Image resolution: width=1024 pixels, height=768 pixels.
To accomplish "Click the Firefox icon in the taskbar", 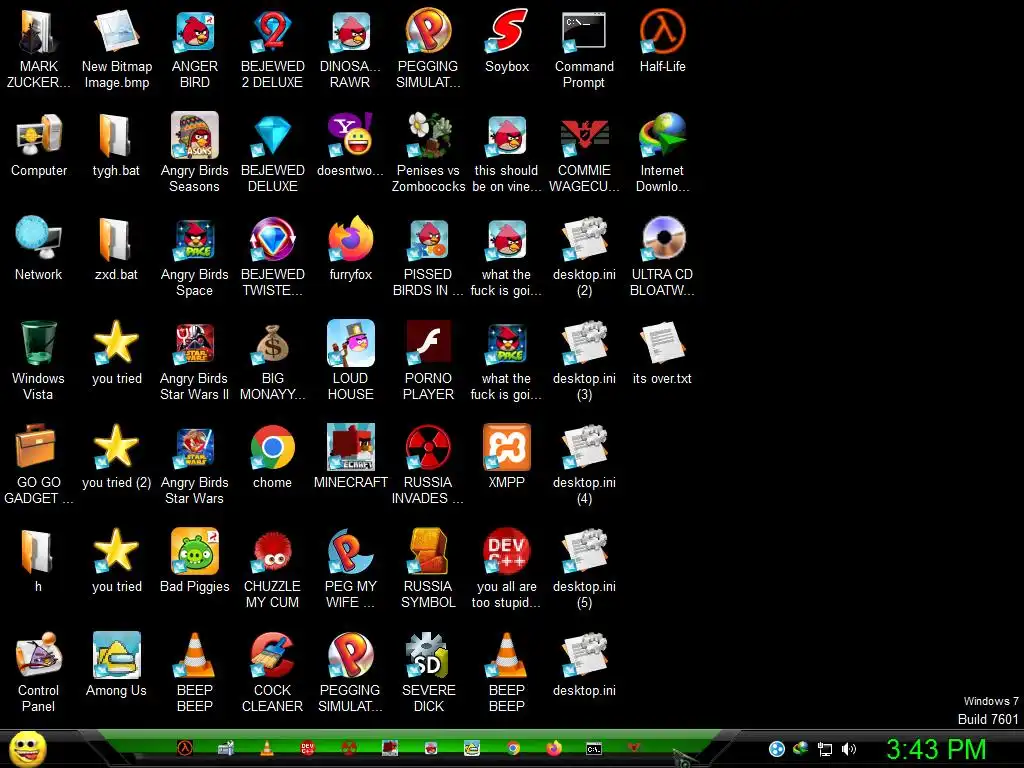I will (554, 748).
